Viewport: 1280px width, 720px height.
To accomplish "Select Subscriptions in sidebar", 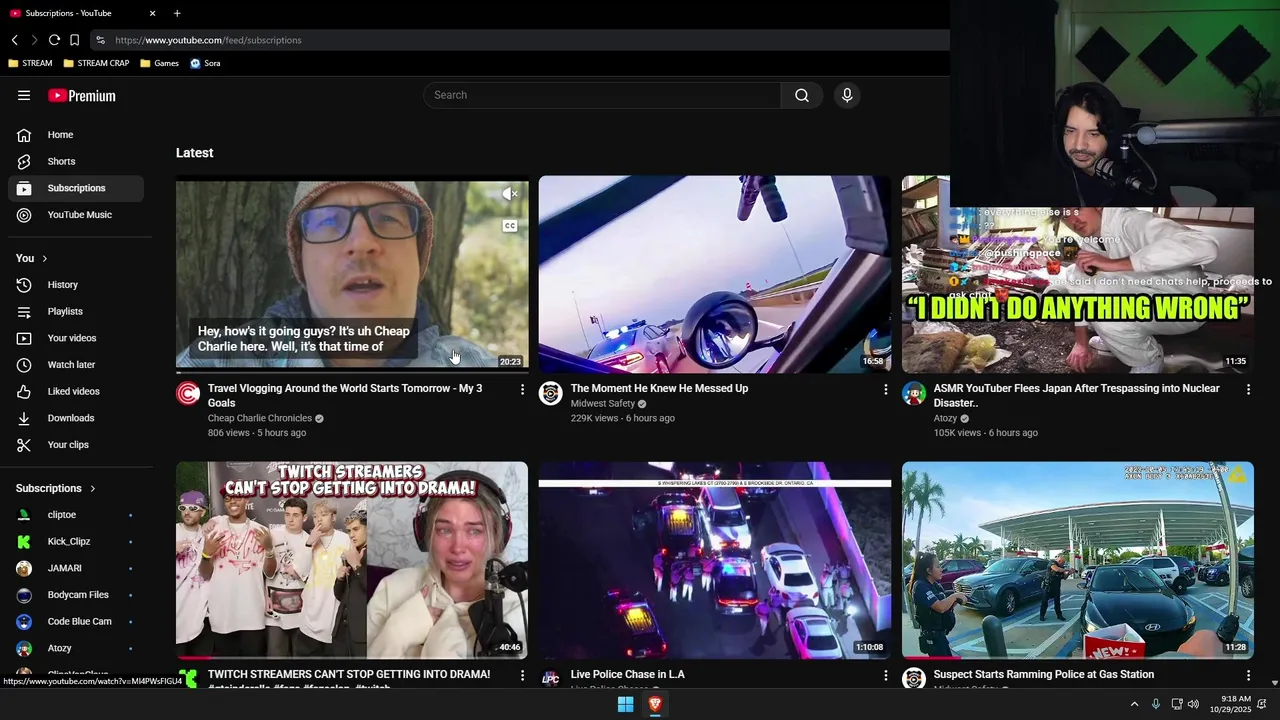I will [76, 188].
